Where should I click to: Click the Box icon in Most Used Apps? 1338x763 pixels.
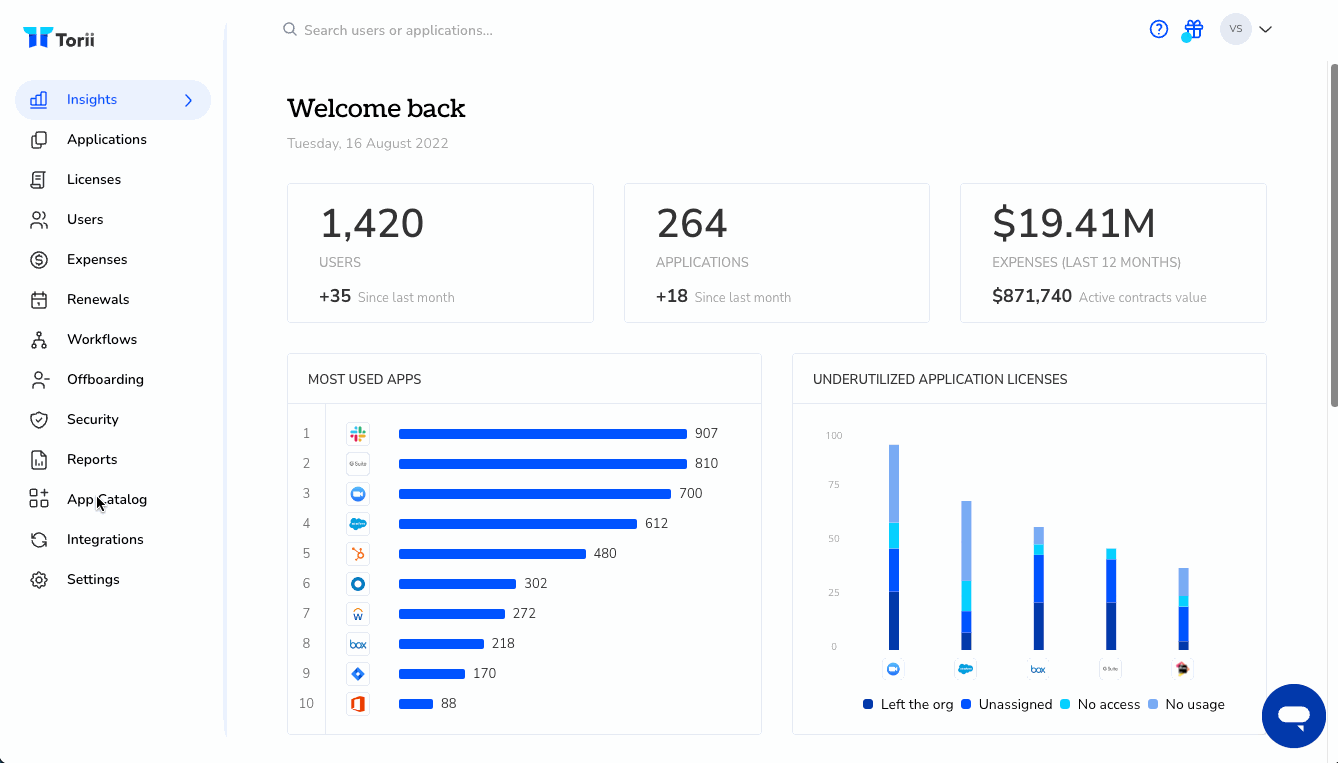358,644
